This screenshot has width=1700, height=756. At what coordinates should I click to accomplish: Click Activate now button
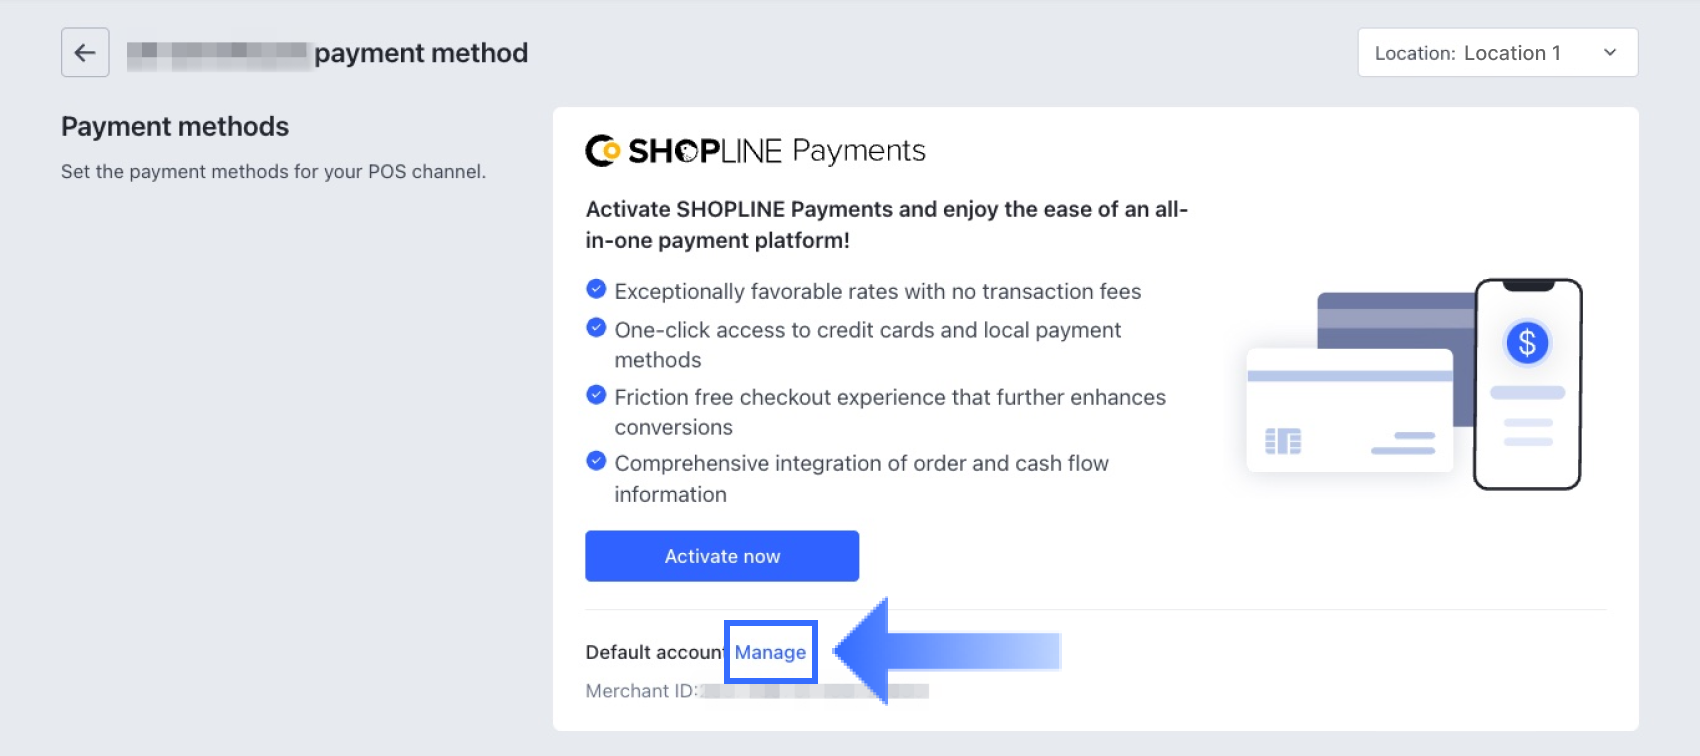click(722, 556)
